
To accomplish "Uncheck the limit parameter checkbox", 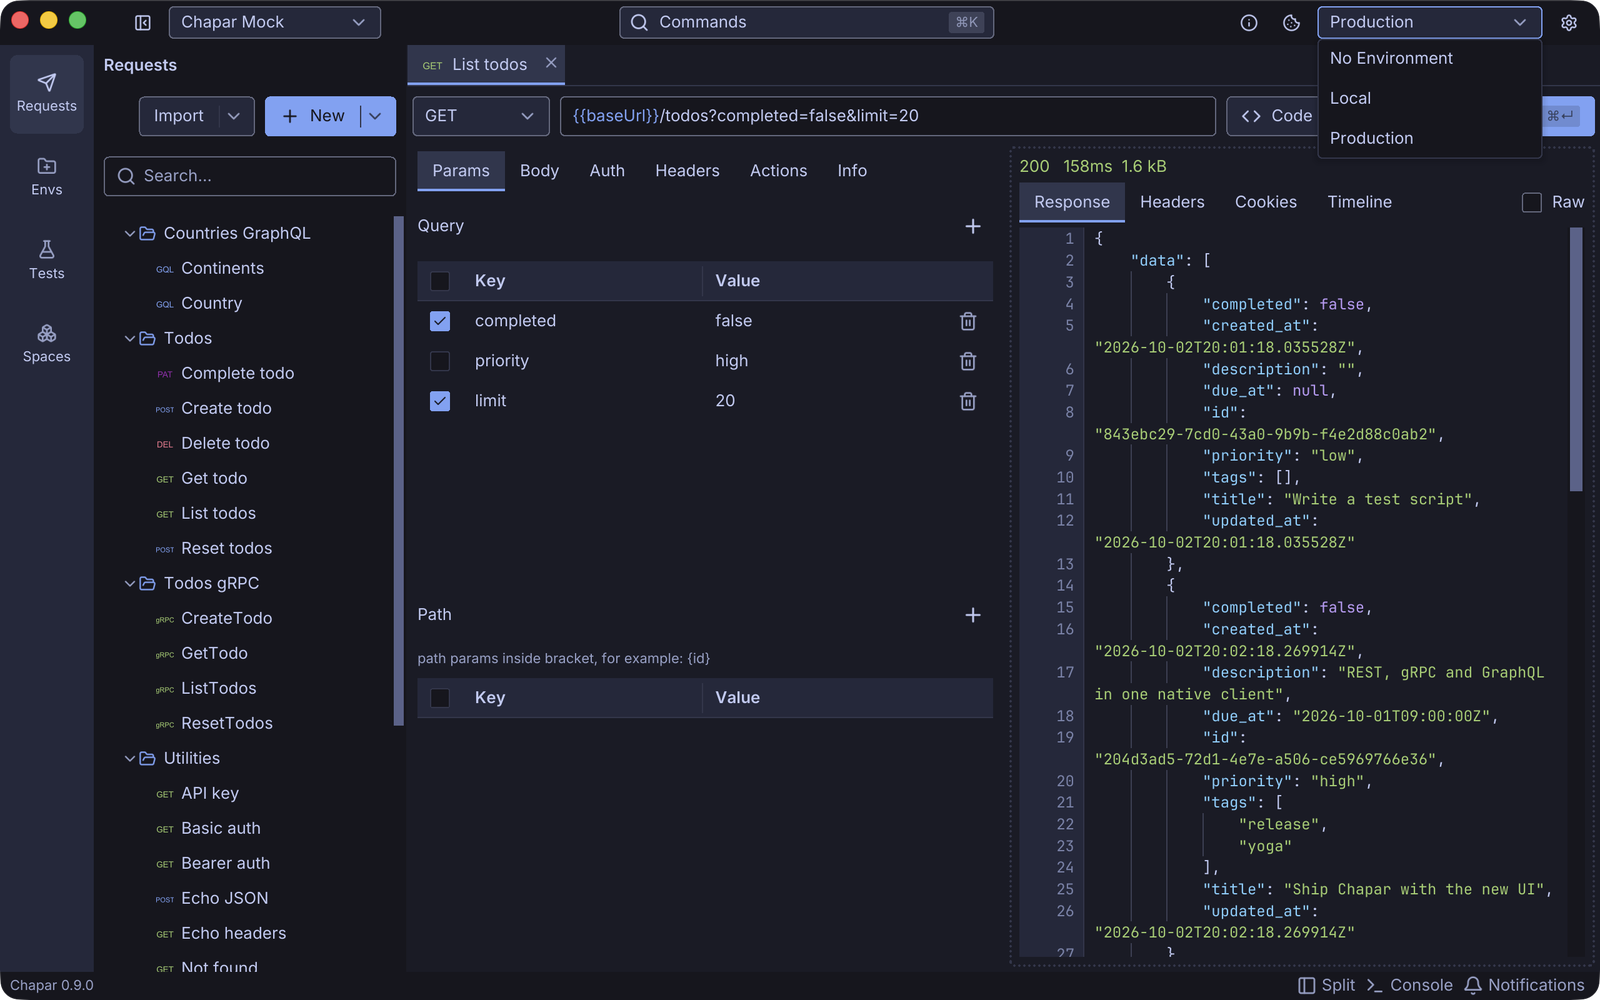I will point(440,401).
